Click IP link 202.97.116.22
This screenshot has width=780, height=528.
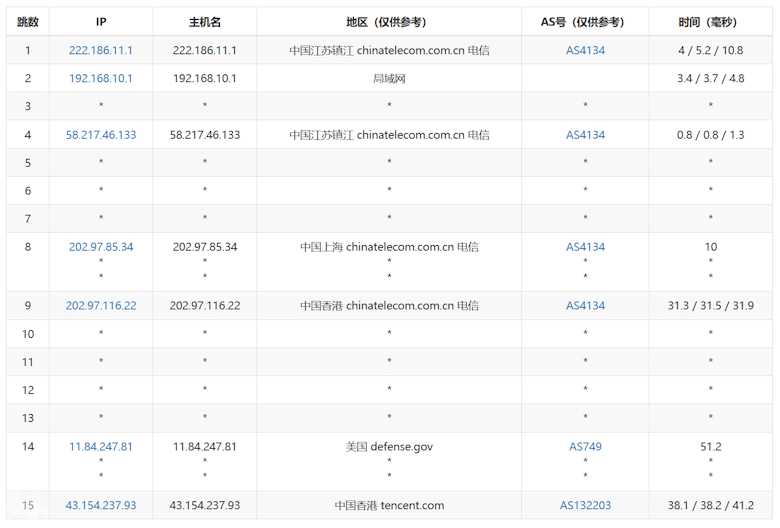(101, 305)
